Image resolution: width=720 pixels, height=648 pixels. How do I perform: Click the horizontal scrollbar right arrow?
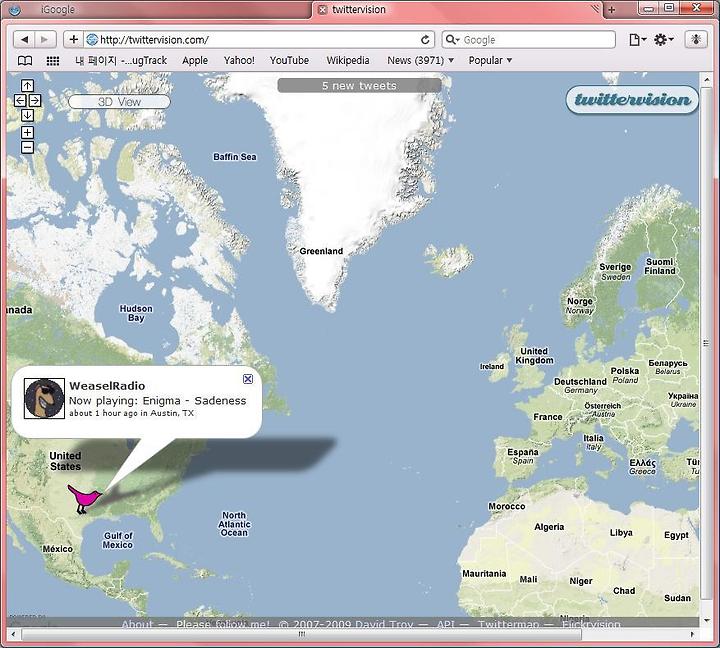click(x=692, y=634)
